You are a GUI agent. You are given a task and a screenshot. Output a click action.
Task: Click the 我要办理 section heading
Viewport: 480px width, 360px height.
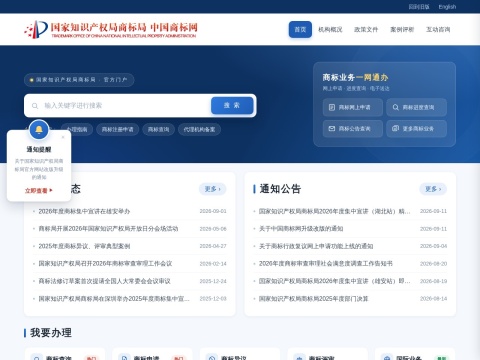[51, 333]
